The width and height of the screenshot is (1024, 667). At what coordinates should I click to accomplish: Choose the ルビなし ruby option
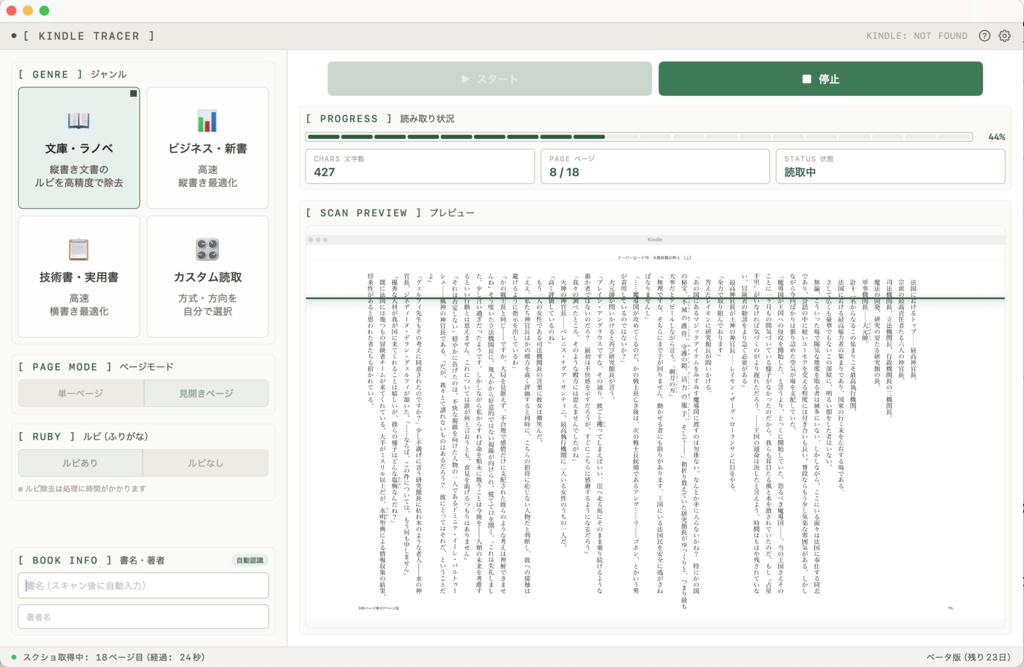[206, 463]
